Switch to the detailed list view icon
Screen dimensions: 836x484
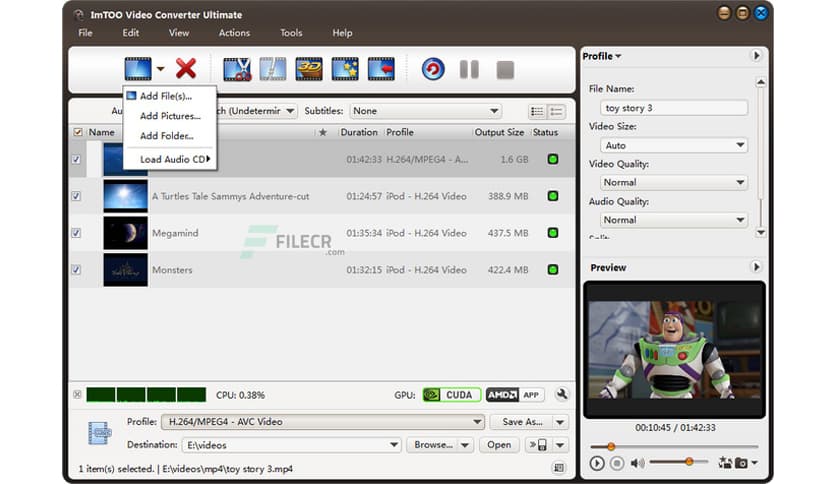[x=556, y=111]
